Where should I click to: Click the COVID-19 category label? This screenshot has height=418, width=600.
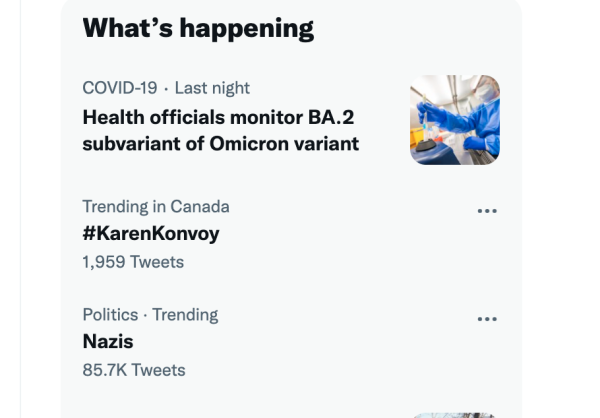tap(120, 88)
